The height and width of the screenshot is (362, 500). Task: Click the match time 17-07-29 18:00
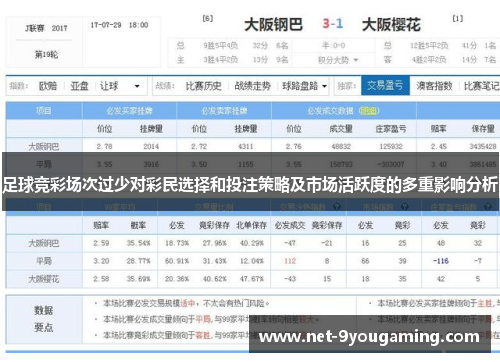(119, 25)
